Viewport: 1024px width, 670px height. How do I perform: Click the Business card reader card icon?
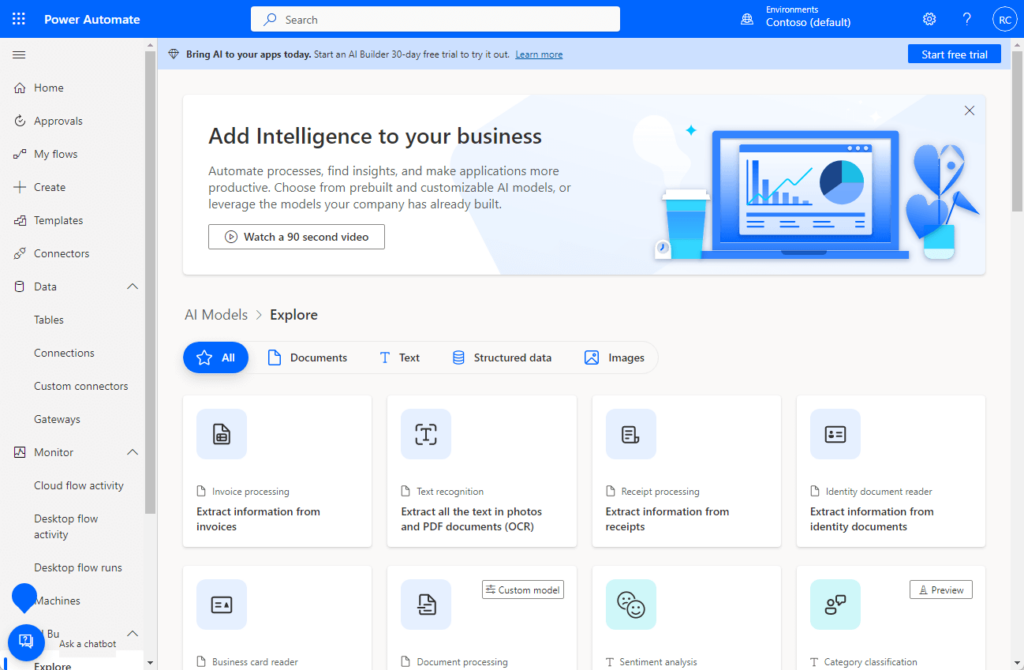[221, 605]
